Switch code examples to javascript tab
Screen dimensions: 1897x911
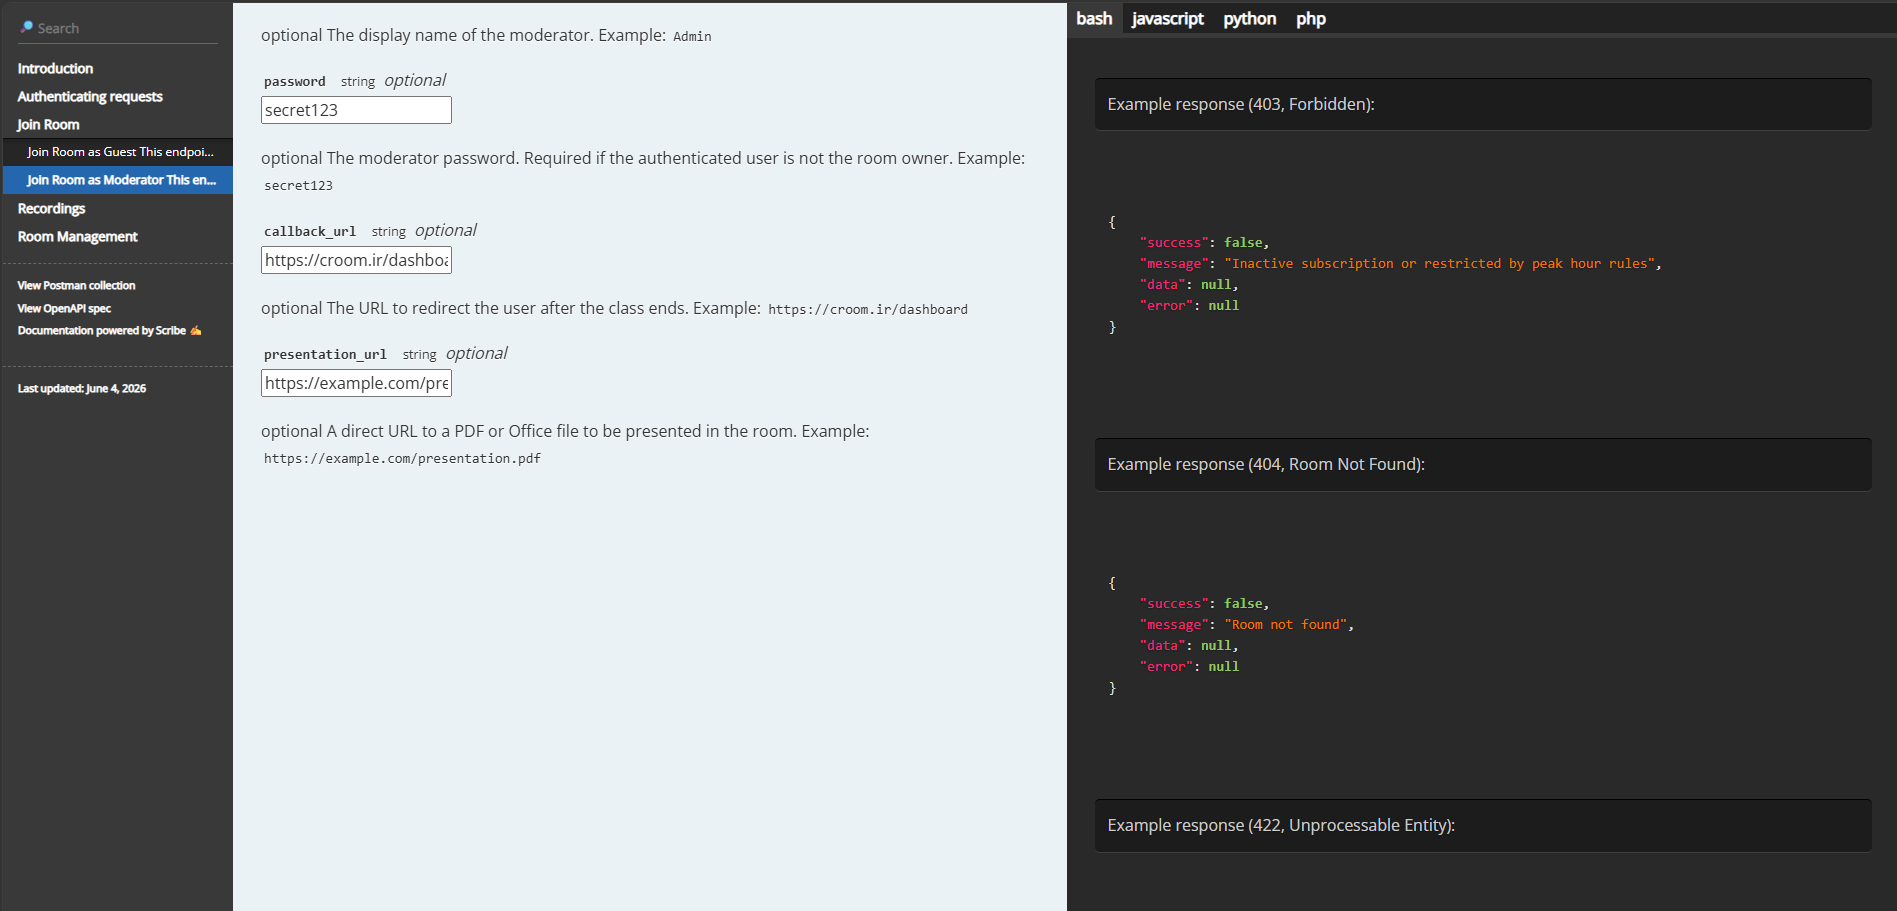pyautogui.click(x=1167, y=19)
